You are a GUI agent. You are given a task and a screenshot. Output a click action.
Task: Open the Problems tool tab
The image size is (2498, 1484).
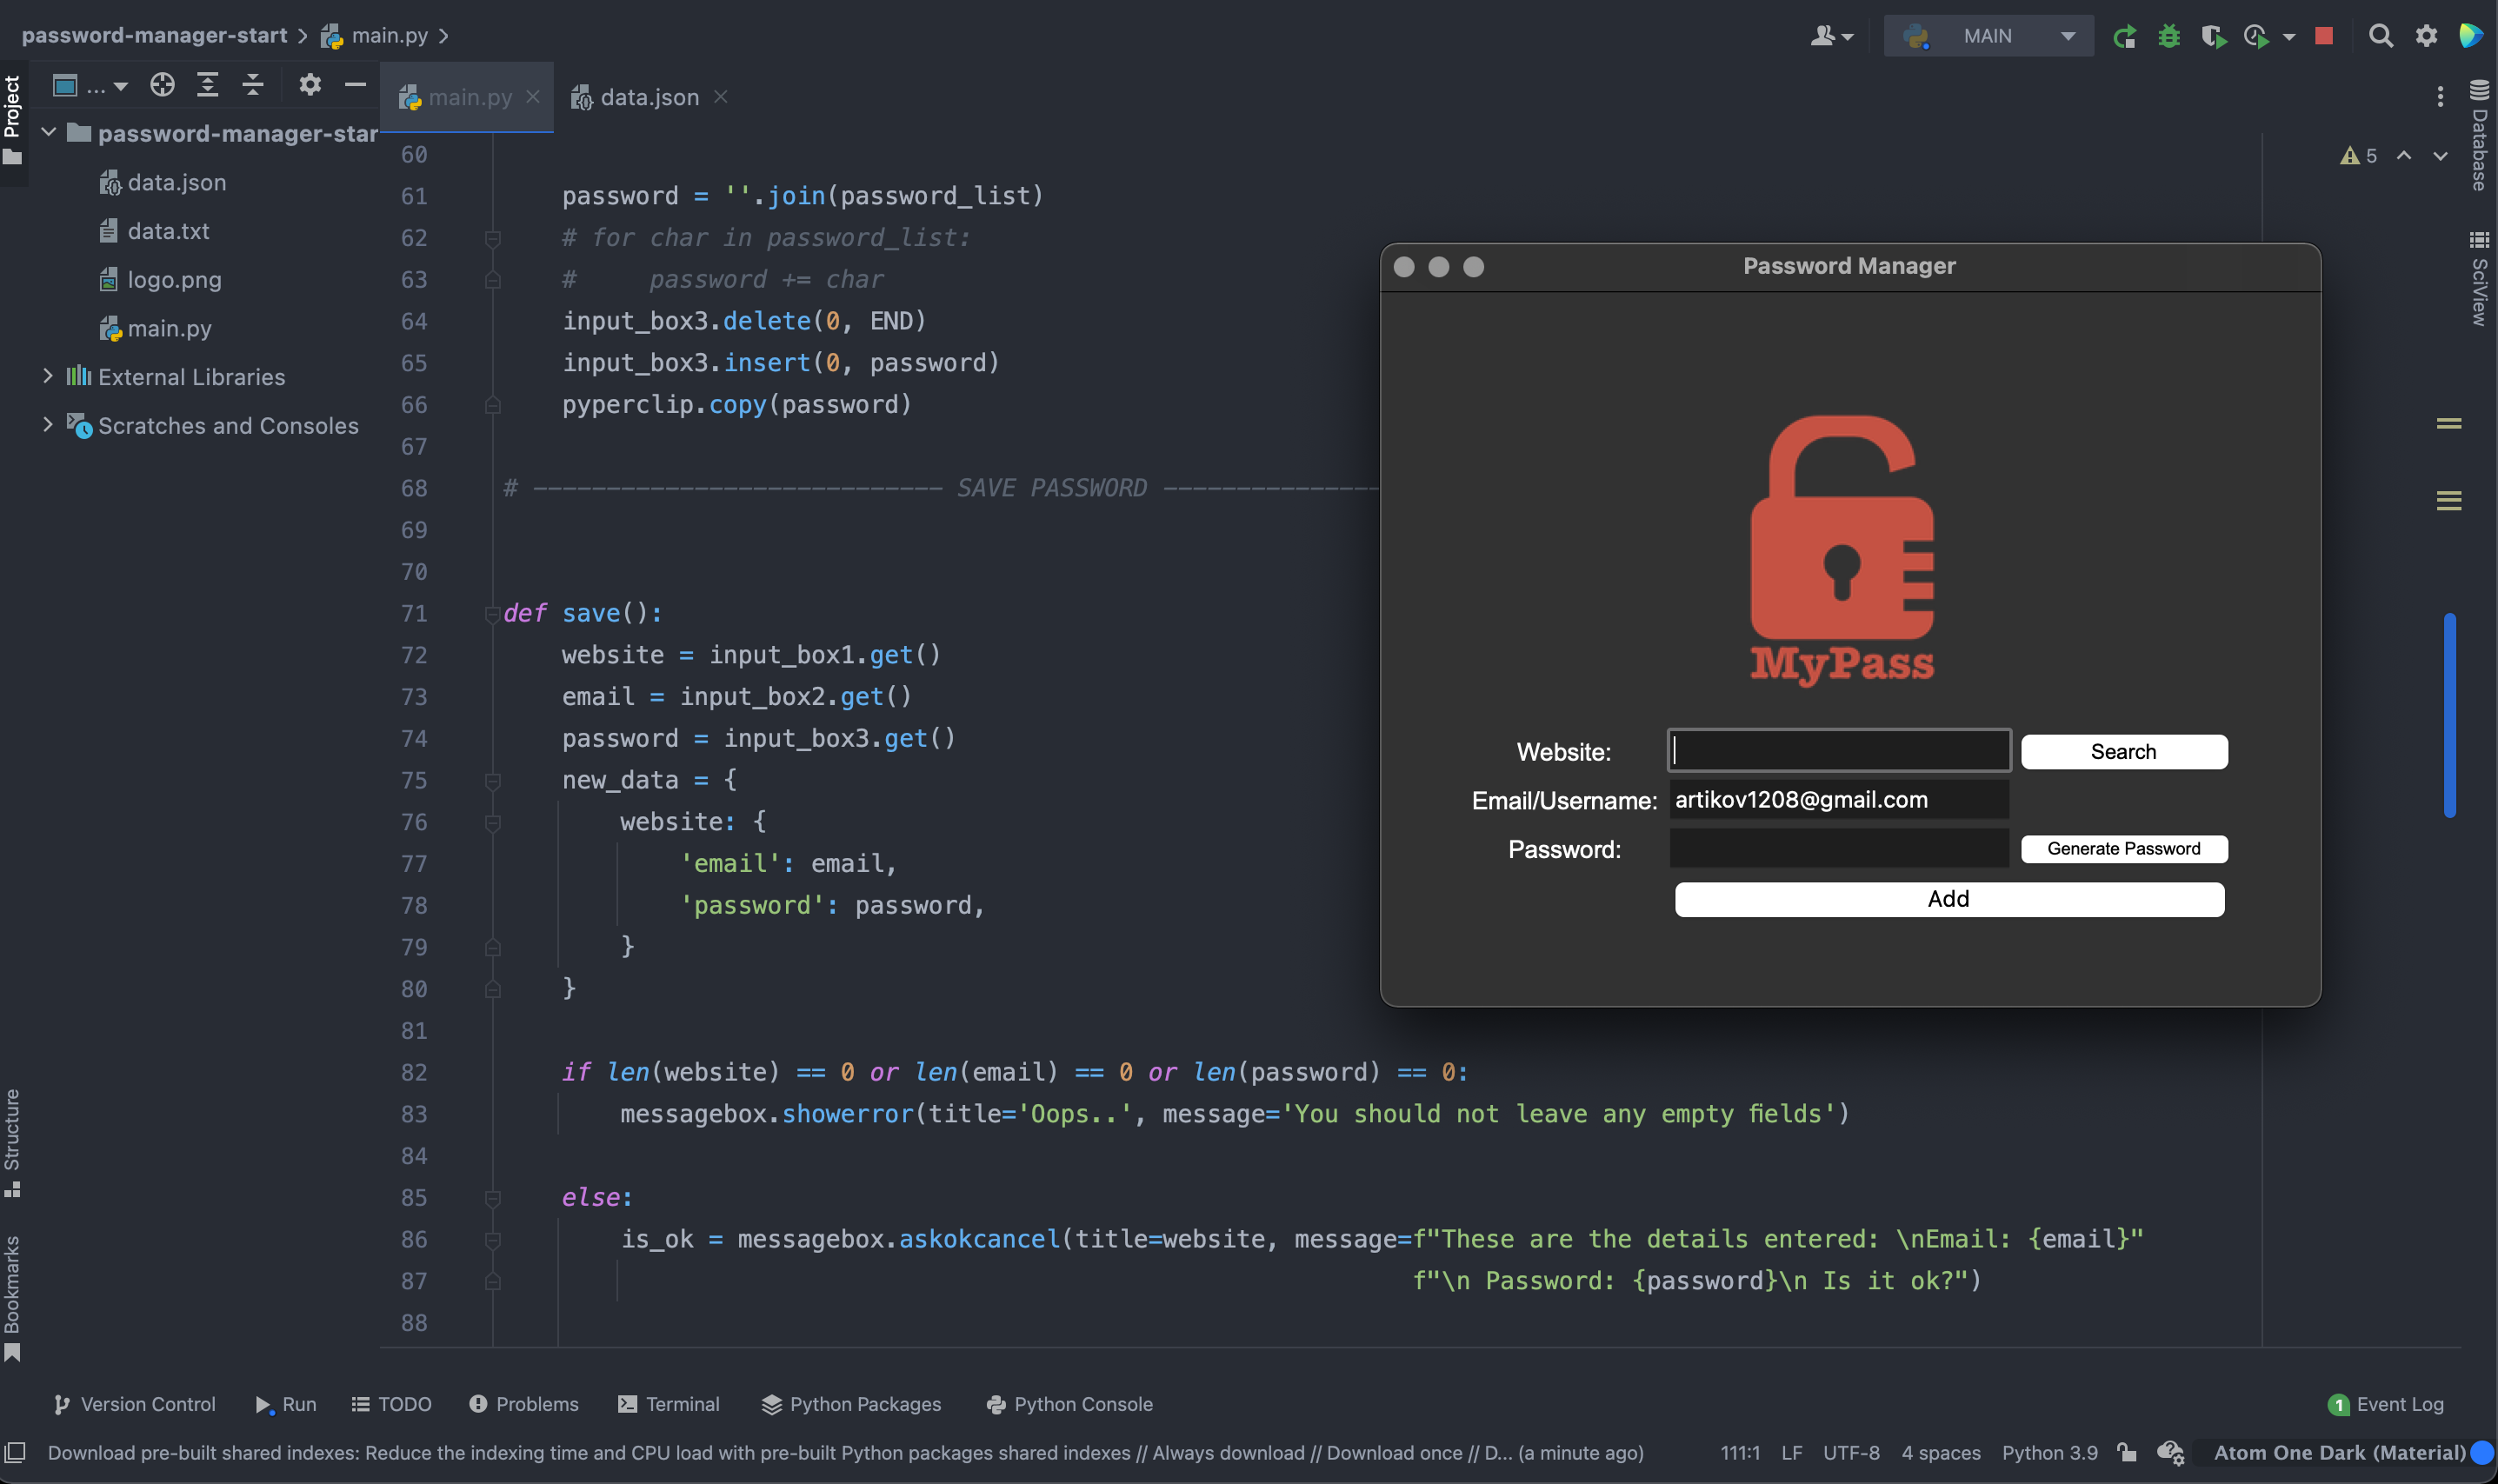pos(524,1404)
